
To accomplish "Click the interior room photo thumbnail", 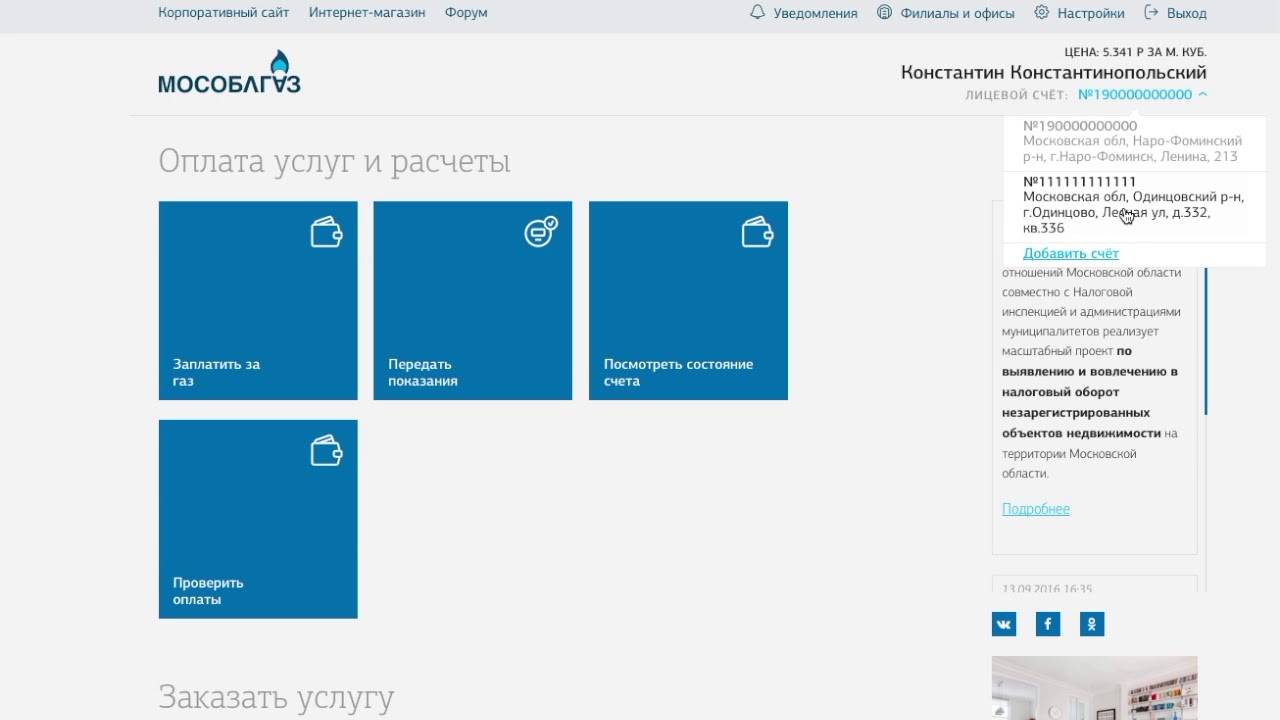I will point(1094,688).
